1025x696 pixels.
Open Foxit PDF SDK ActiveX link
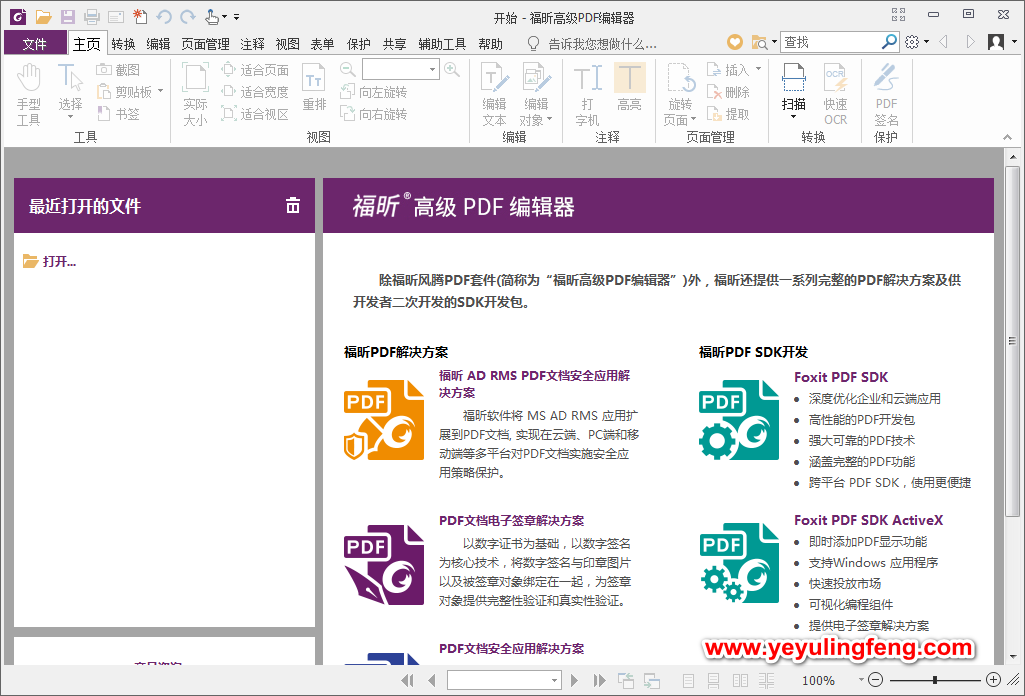(x=868, y=520)
